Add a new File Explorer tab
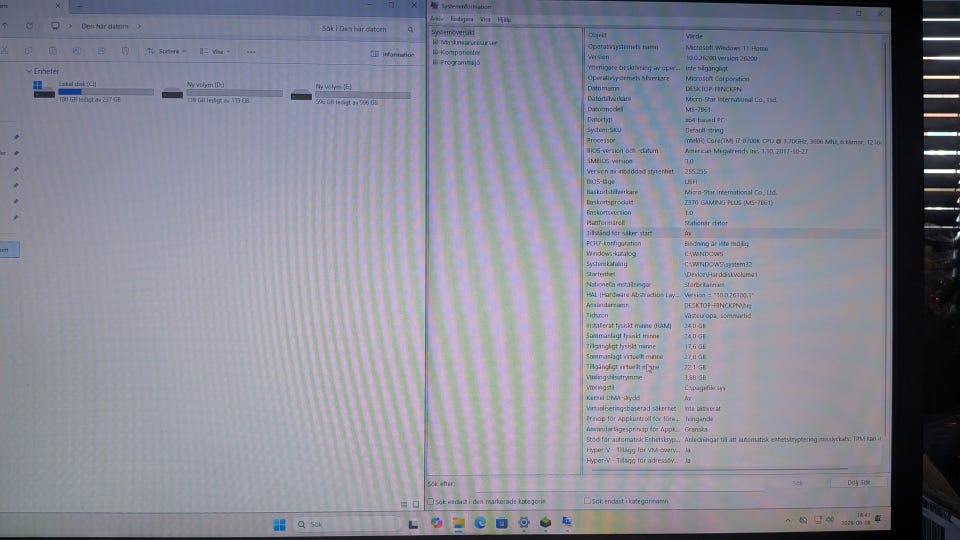The height and width of the screenshot is (540, 960). (80, 6)
